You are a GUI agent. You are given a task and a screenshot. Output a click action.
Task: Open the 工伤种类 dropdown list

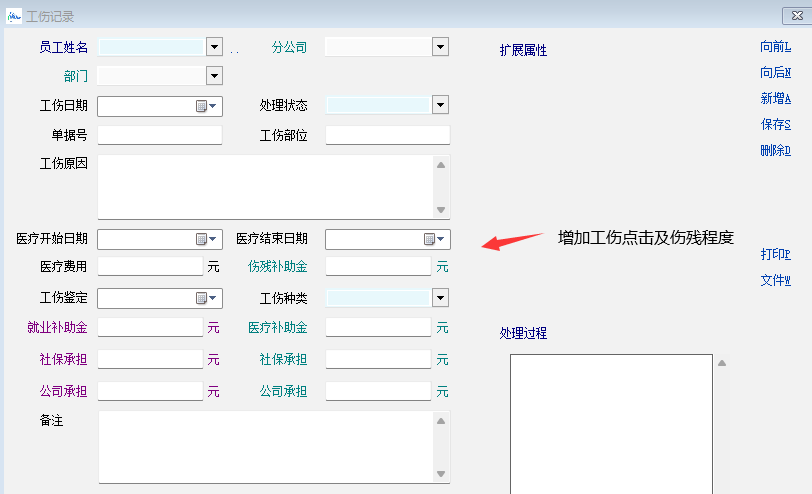tap(440, 297)
